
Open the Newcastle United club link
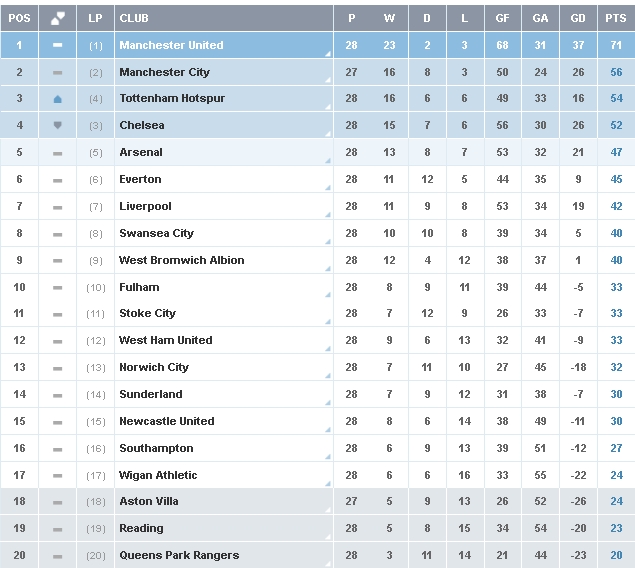click(166, 421)
